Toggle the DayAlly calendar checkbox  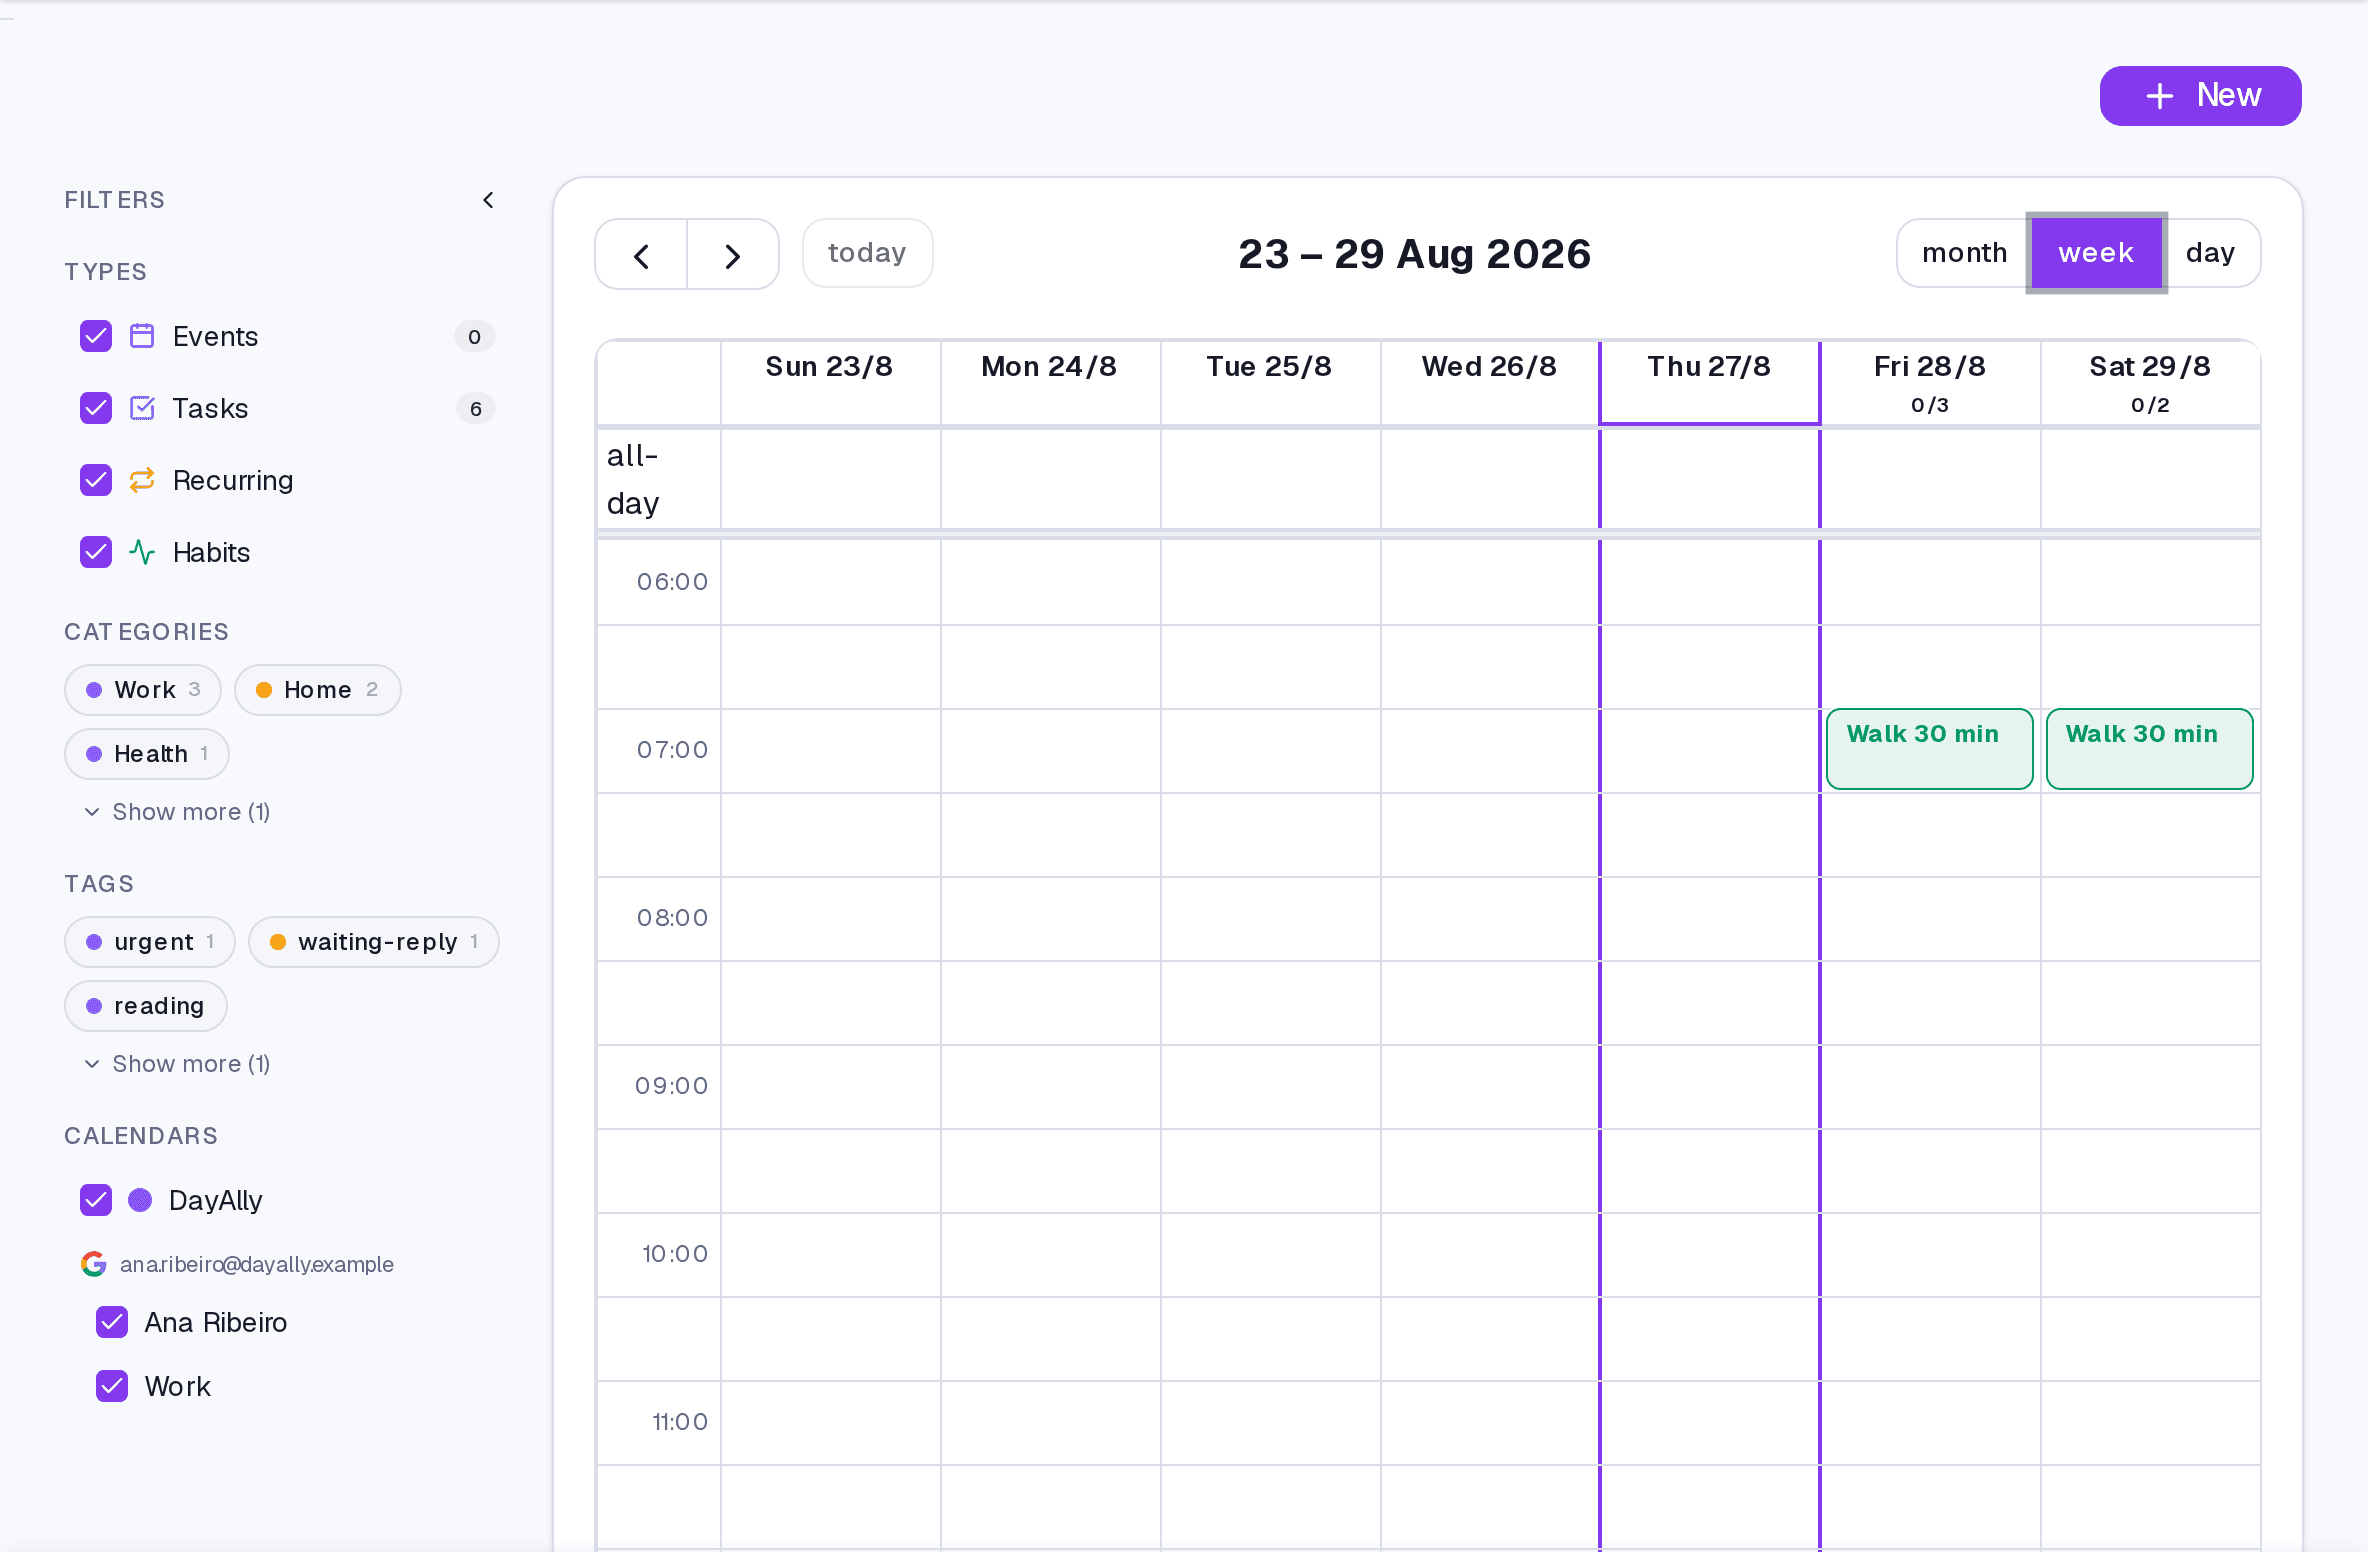[96, 1200]
